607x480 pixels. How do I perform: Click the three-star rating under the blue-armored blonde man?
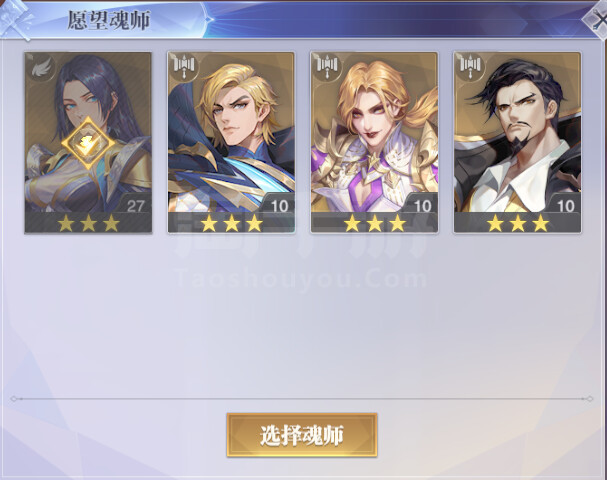pos(231,223)
